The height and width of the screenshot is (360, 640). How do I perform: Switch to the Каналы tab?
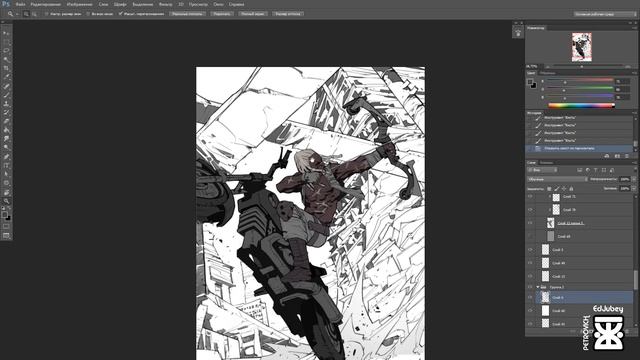point(546,162)
